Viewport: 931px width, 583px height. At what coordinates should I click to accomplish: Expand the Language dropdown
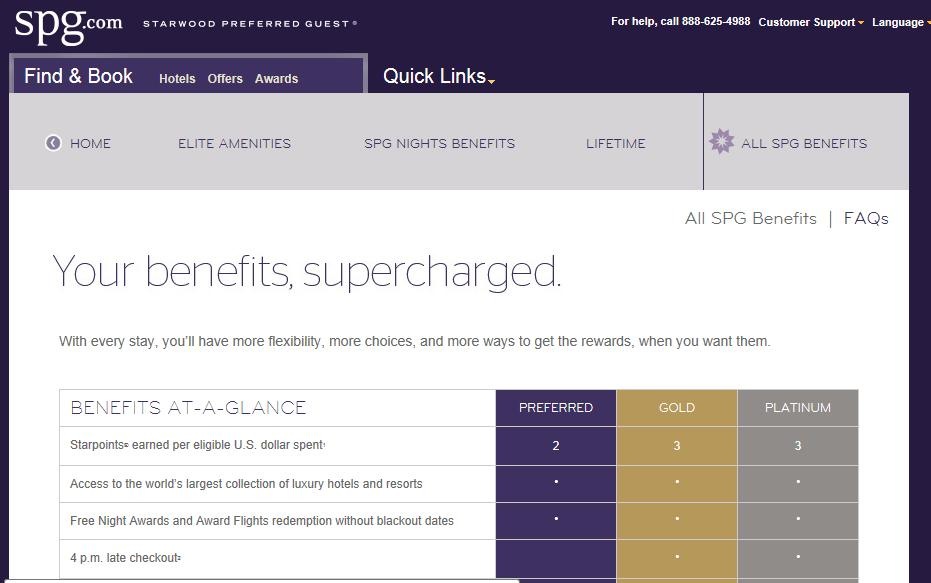900,22
